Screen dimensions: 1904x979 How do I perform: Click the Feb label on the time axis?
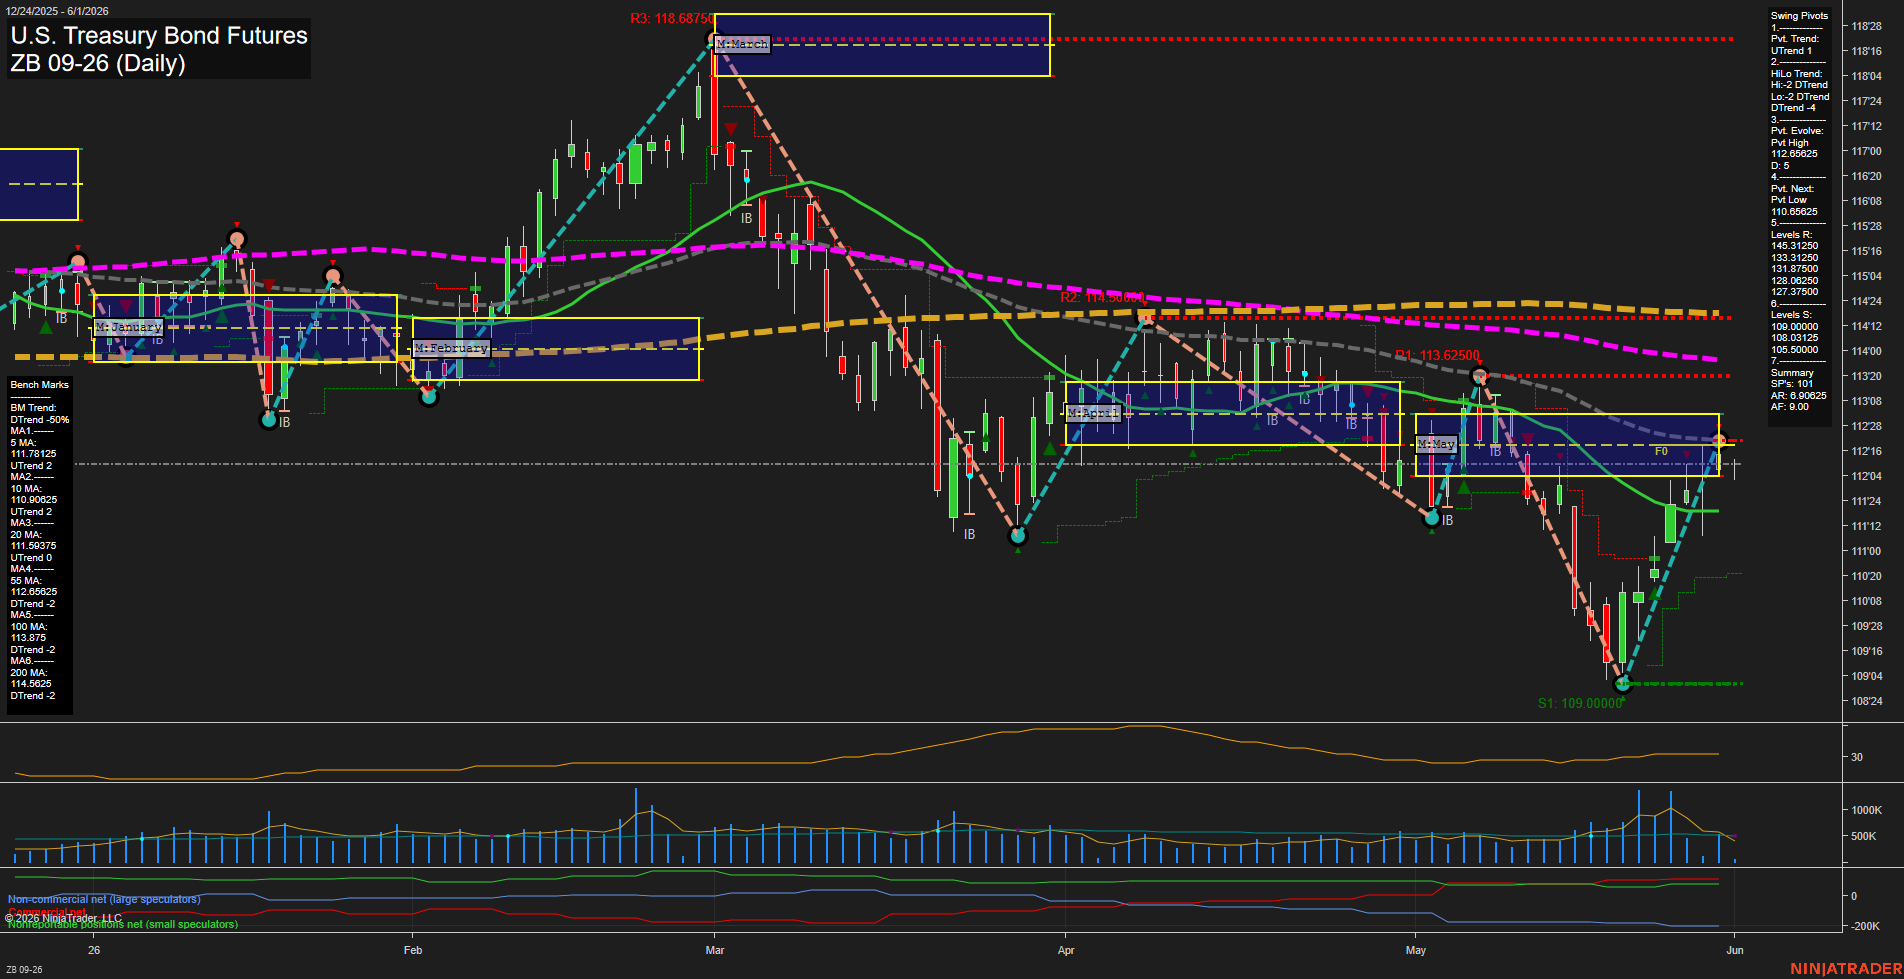coord(413,950)
